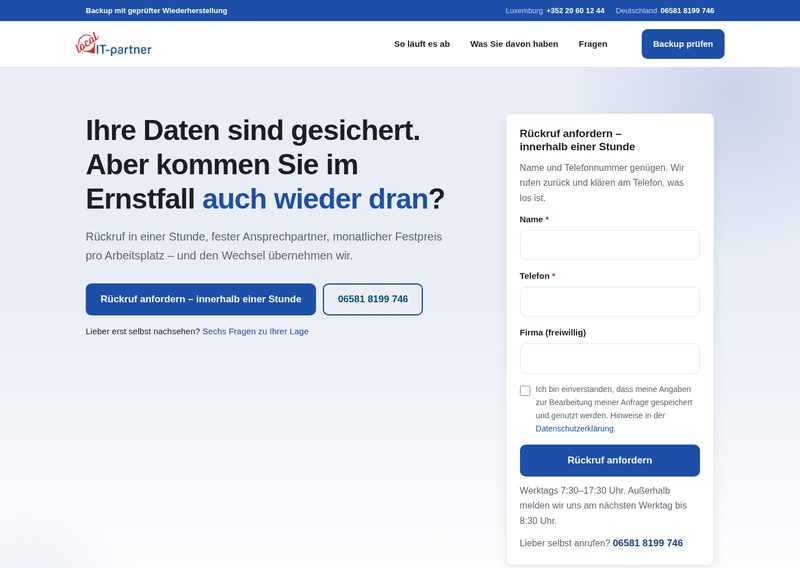Click the form title 'Rückruf anfordern – innerhalb einer Stunde'
Viewport: 800px width, 568px height.
click(x=577, y=140)
